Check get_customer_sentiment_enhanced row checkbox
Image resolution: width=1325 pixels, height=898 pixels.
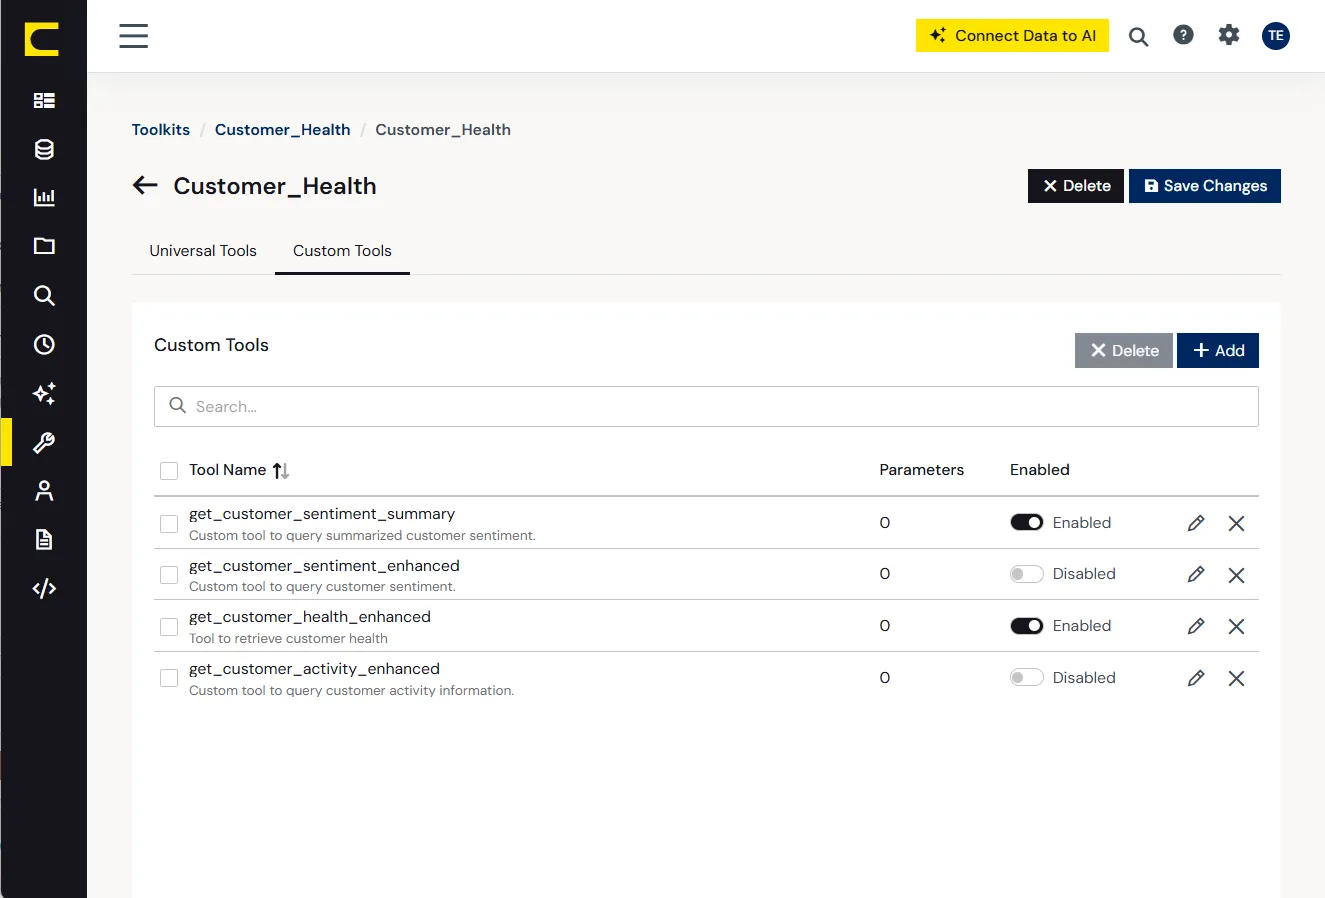tap(169, 575)
